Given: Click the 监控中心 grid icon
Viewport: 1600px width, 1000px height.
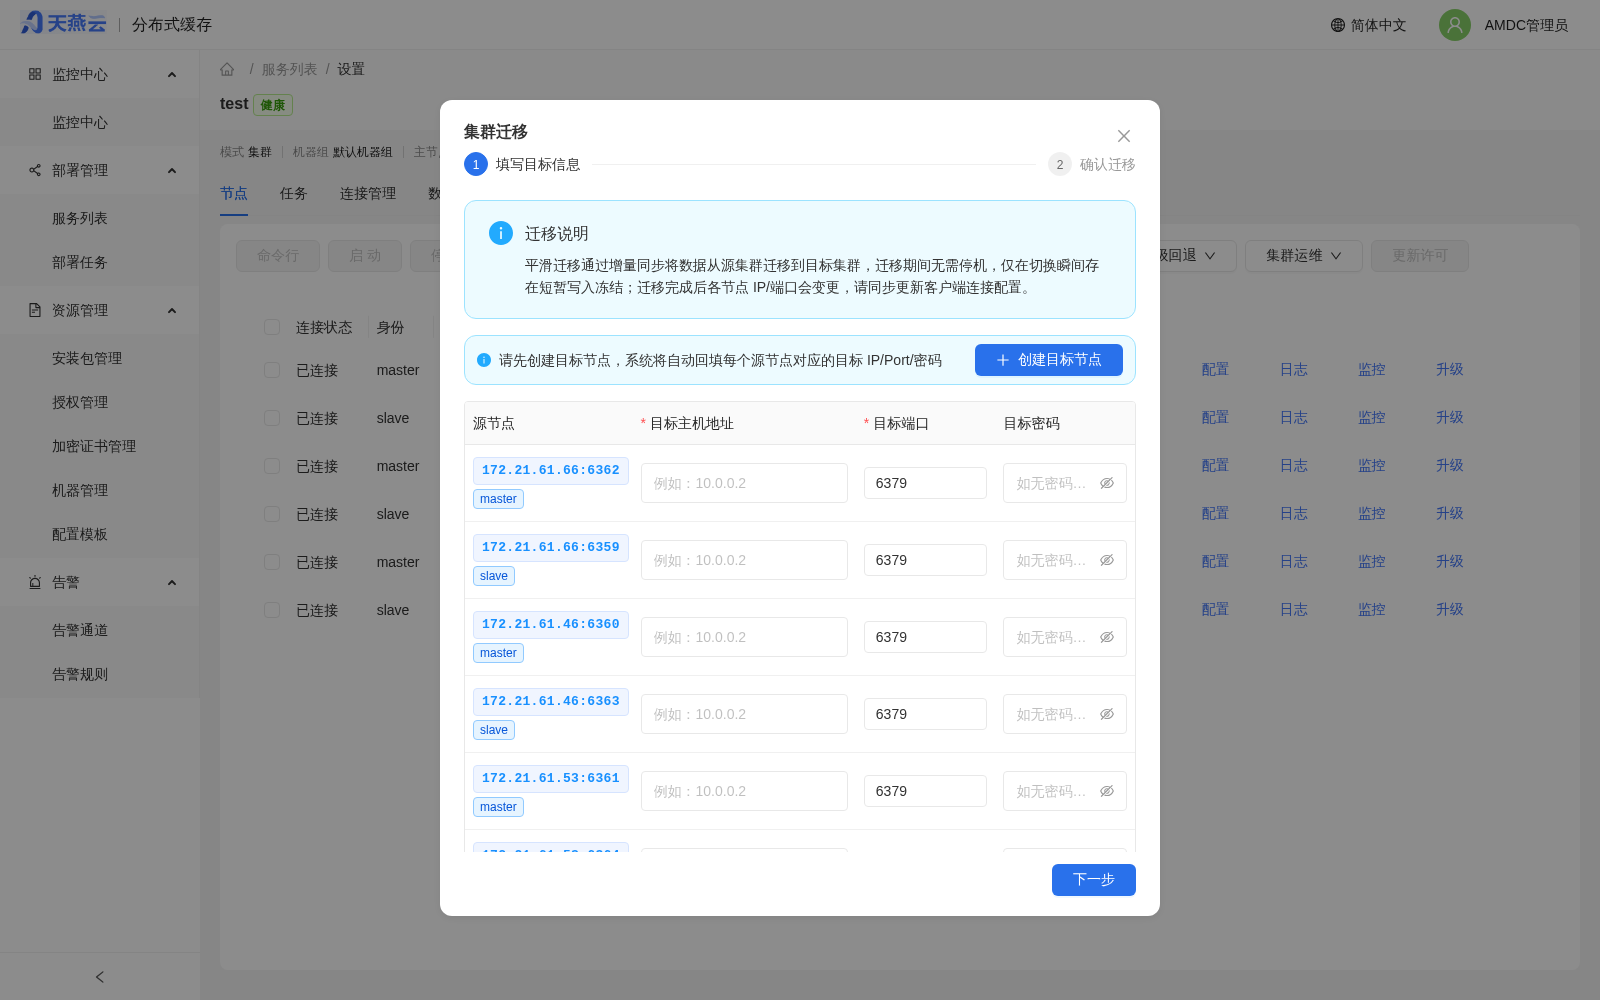Looking at the screenshot, I should pos(35,74).
